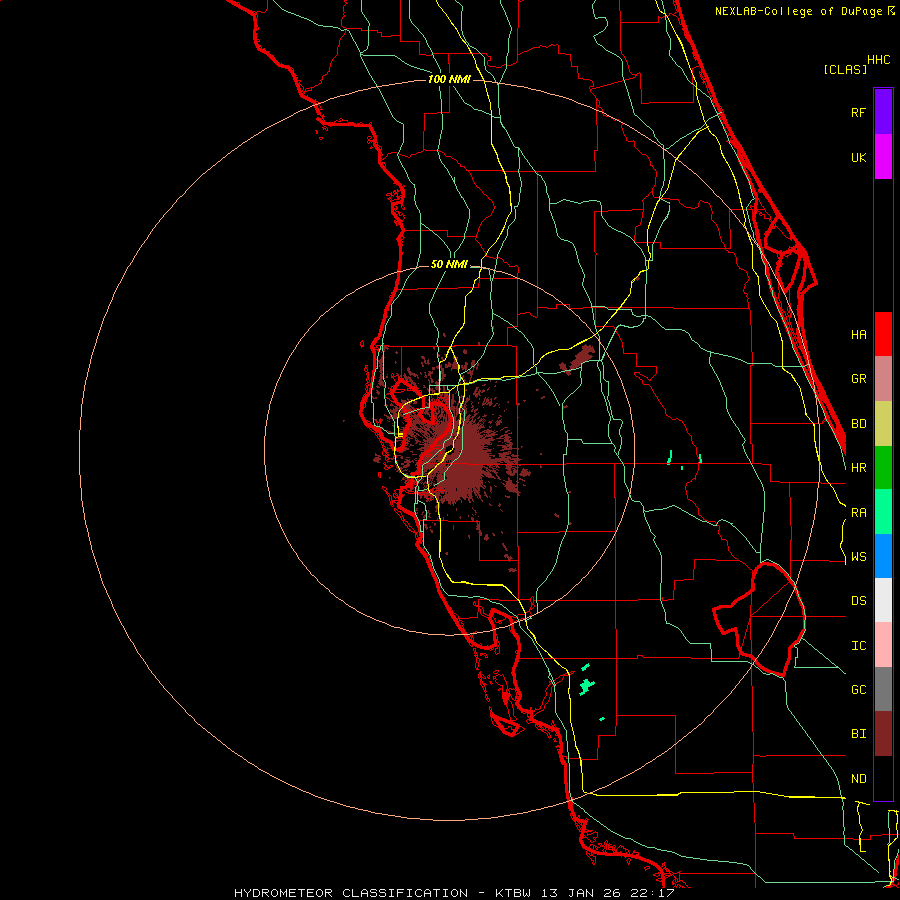Click the [CLAS] units label
Viewport: 900px width, 900px height.
tap(845, 69)
